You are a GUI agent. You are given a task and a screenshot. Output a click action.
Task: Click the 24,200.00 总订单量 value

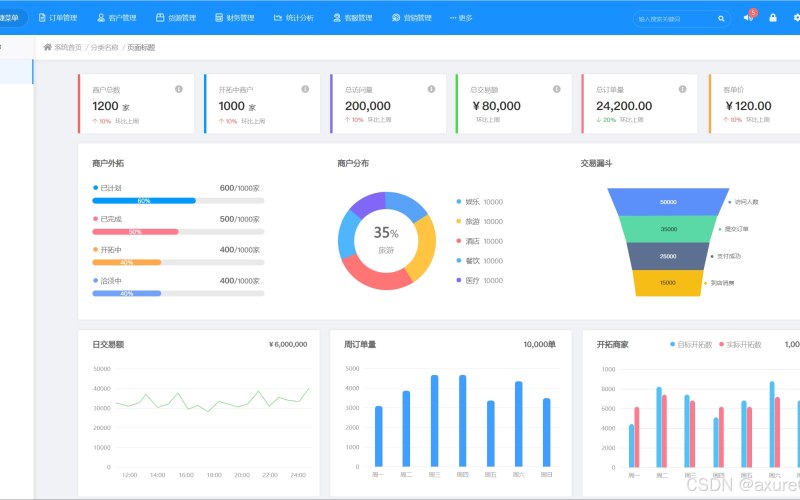[624, 106]
